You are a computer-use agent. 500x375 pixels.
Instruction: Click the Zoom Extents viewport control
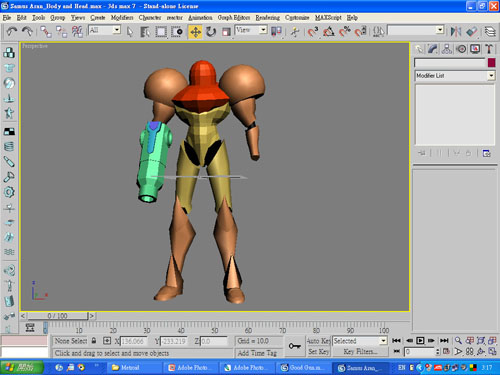point(480,340)
